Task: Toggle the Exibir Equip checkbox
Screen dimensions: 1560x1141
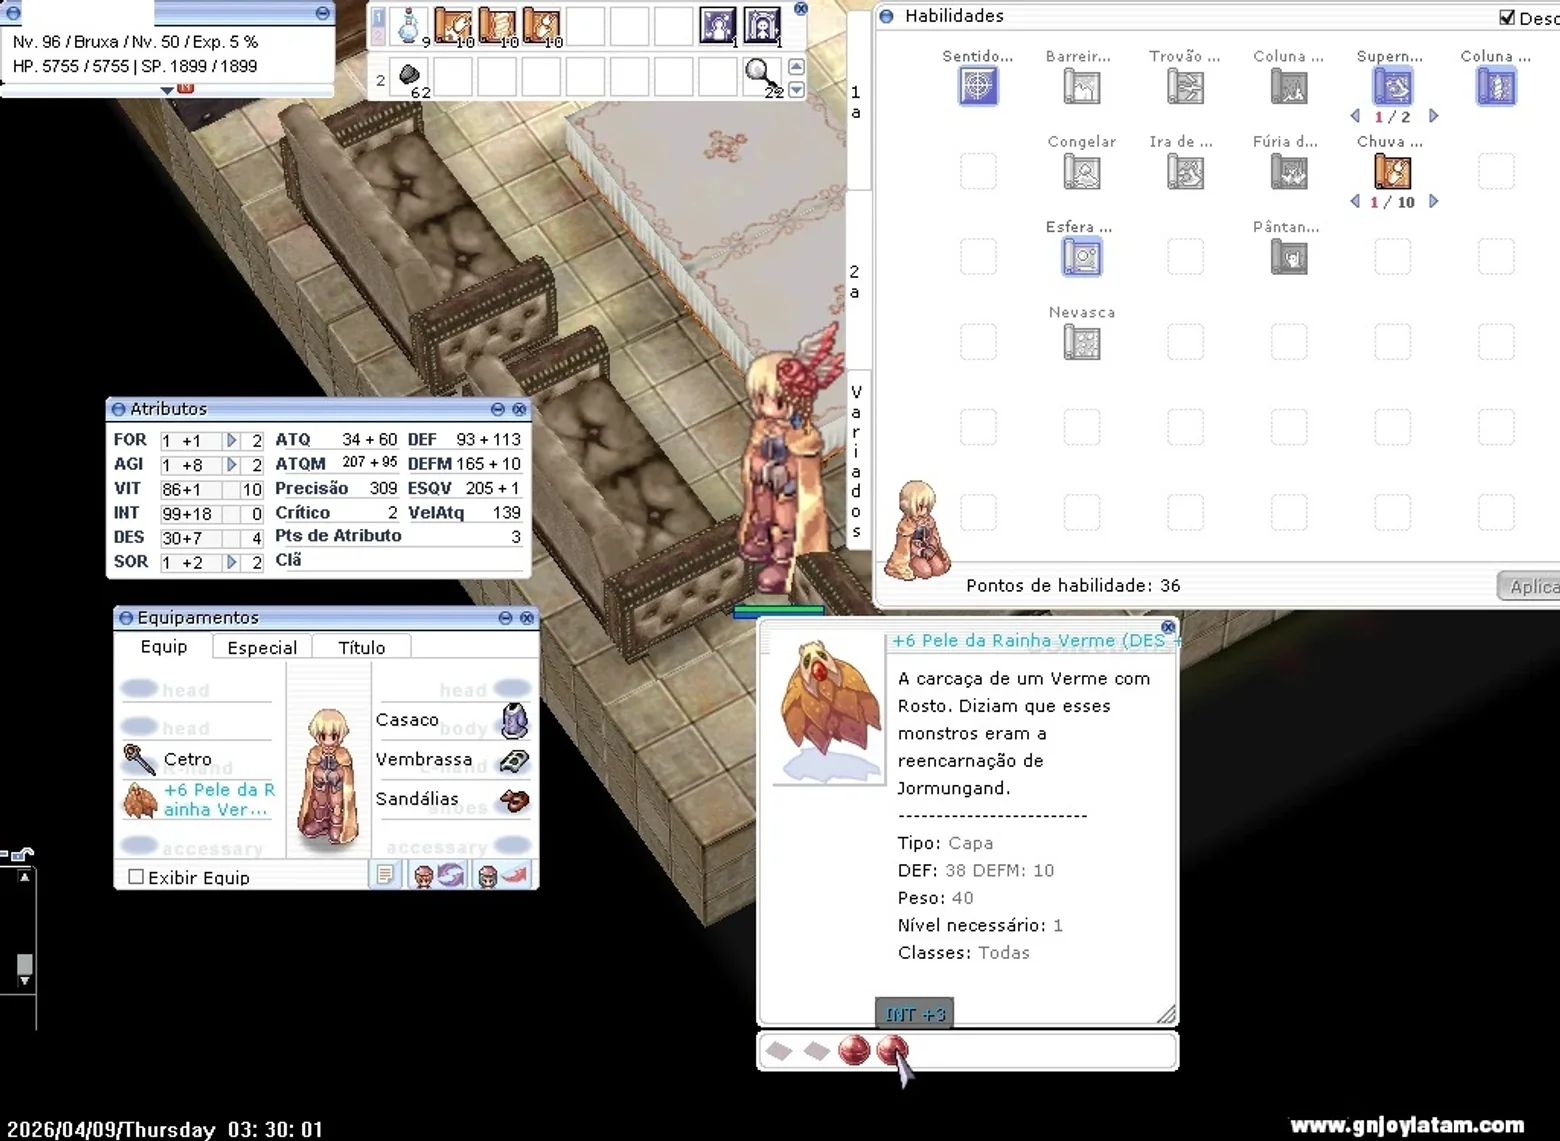Action: click(x=136, y=877)
